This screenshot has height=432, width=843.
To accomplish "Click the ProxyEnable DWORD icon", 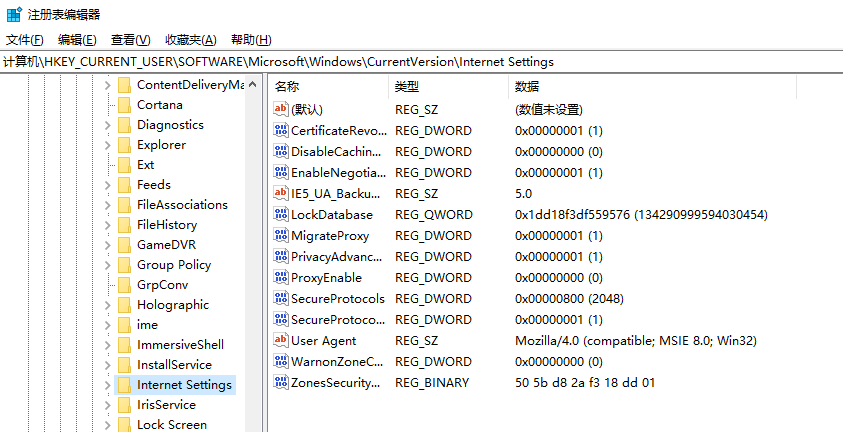I will point(281,277).
